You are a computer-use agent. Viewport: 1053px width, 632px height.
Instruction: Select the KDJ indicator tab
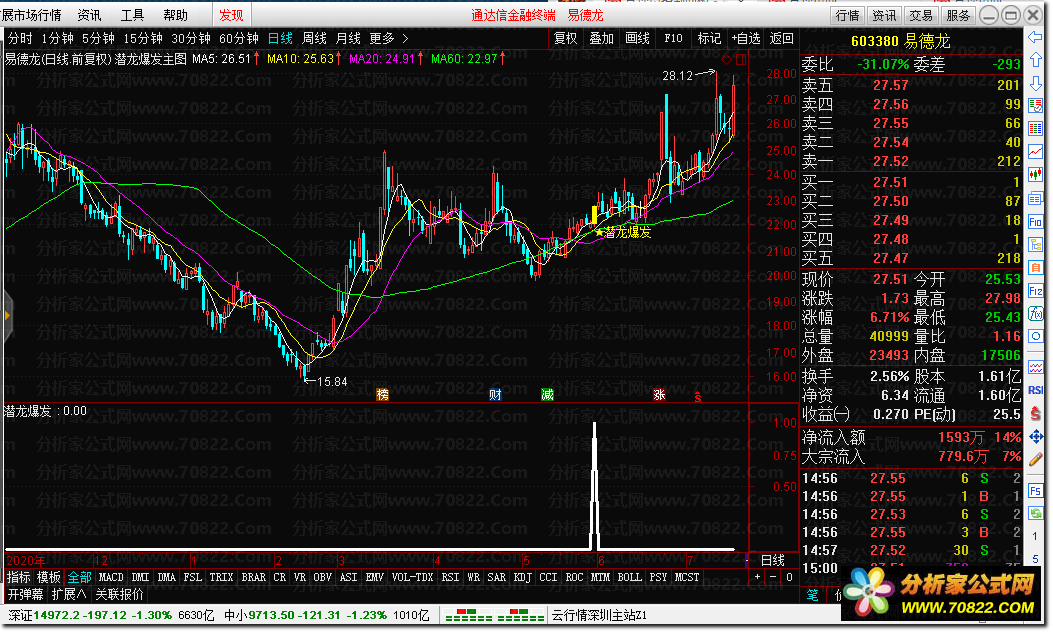click(522, 577)
